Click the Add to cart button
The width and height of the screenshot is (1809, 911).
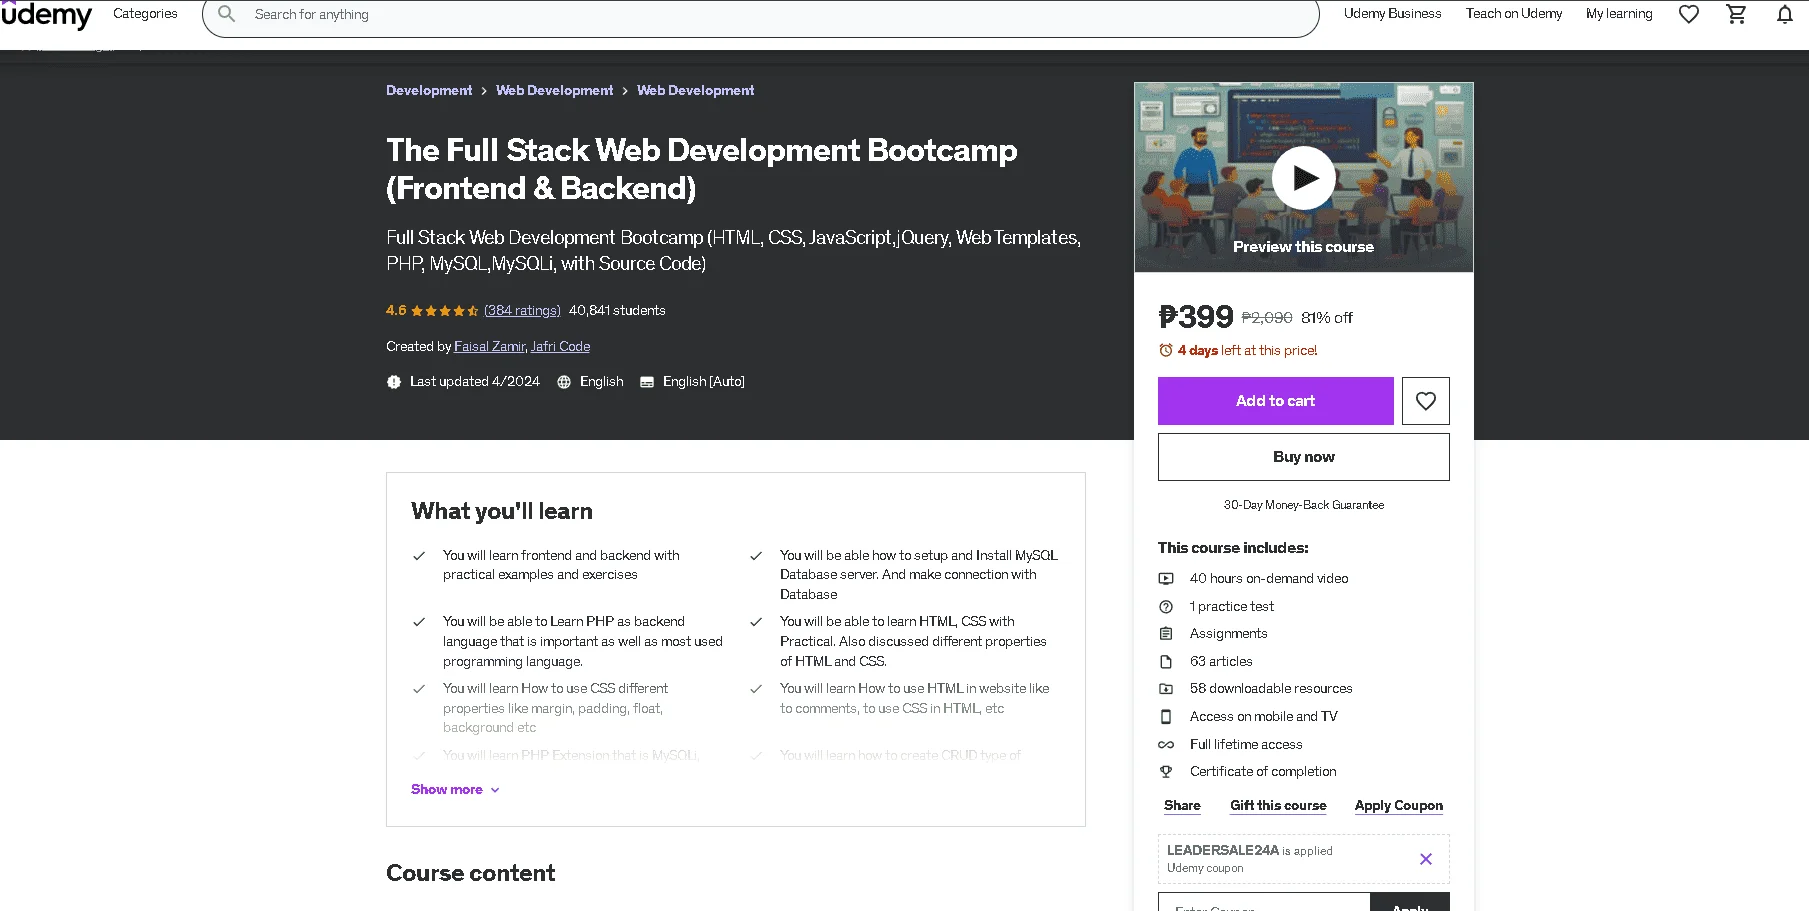1275,401
